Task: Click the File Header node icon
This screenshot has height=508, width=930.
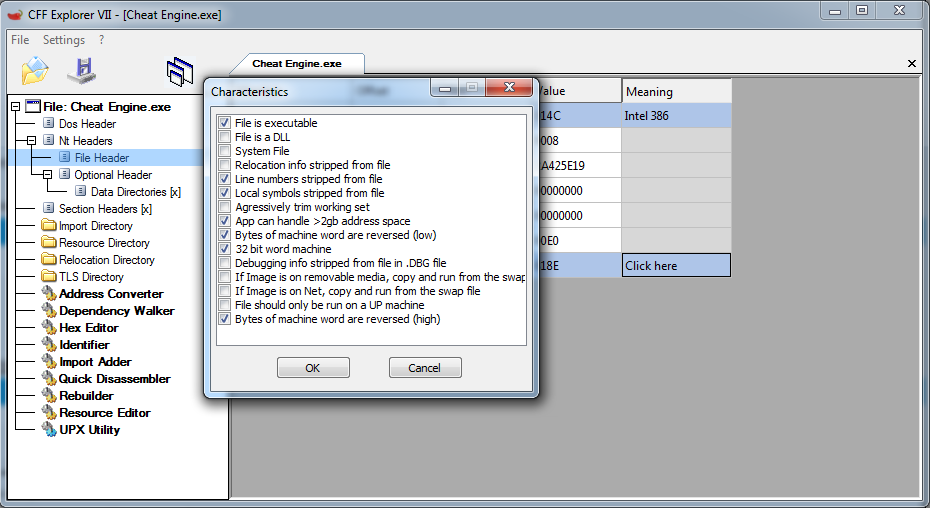Action: (x=65, y=157)
